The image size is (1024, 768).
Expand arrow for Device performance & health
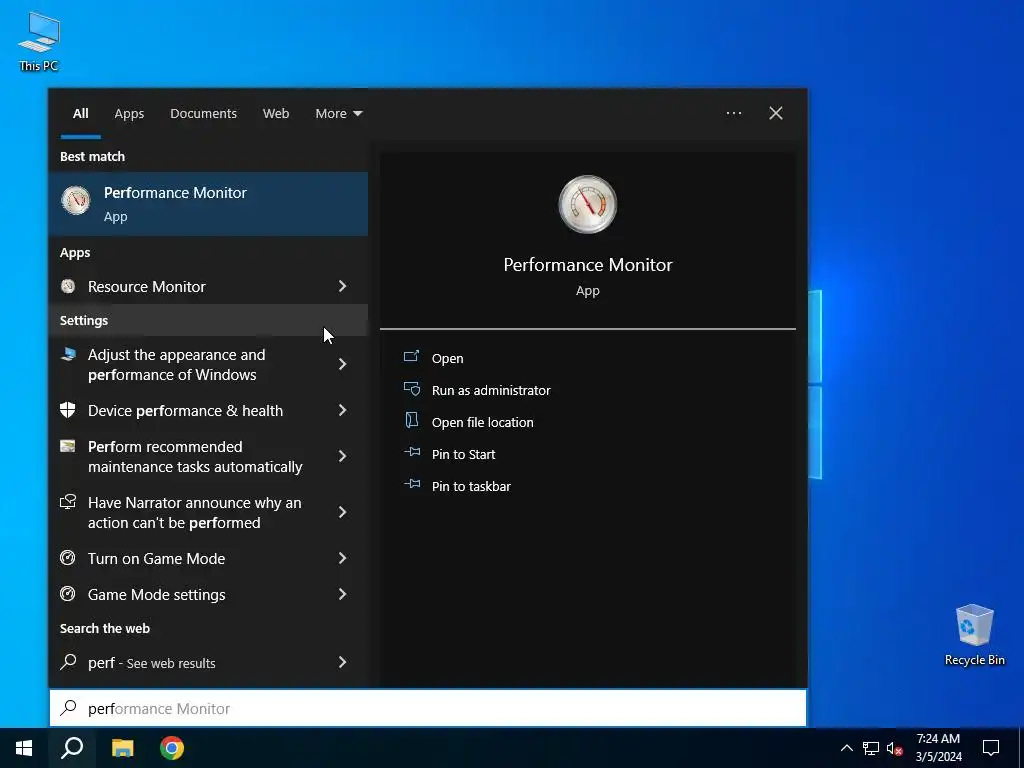(x=342, y=410)
